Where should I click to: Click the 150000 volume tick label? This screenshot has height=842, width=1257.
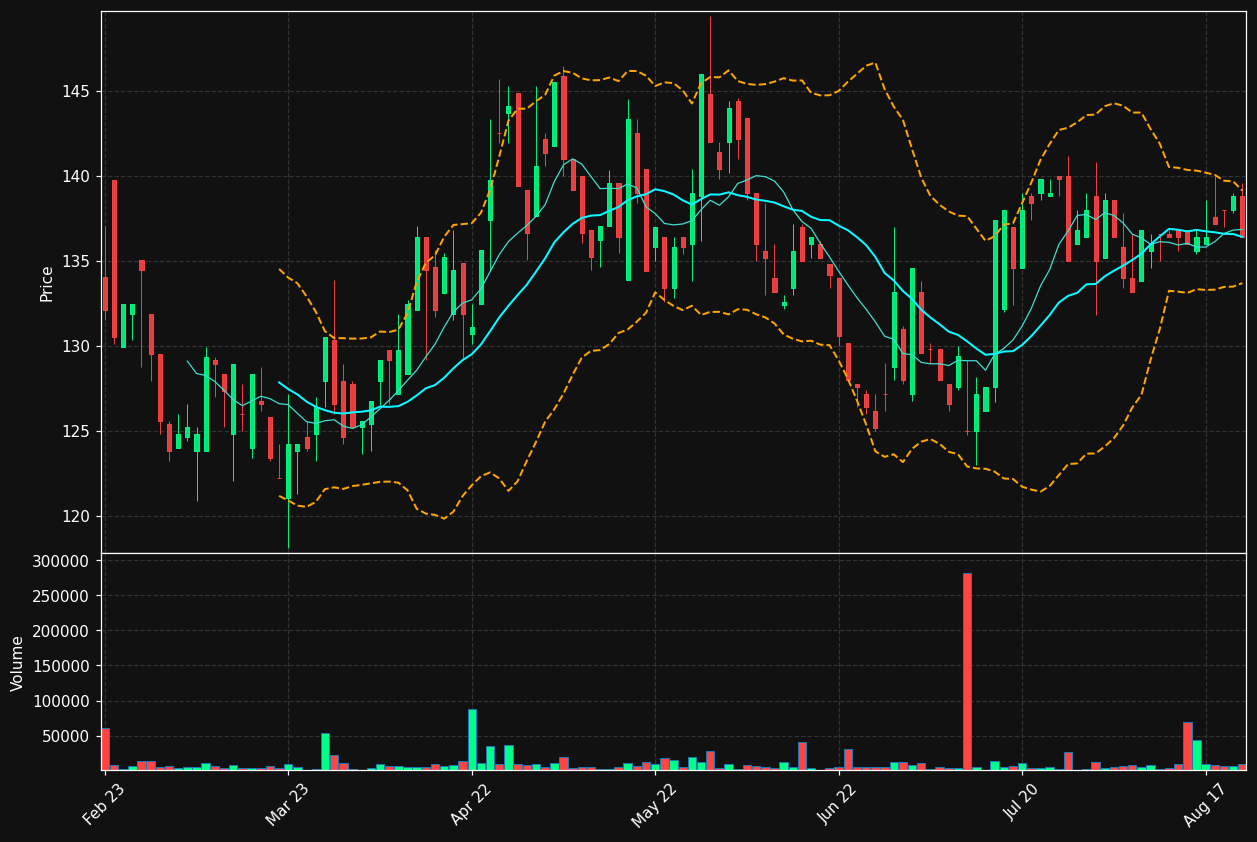click(62, 667)
